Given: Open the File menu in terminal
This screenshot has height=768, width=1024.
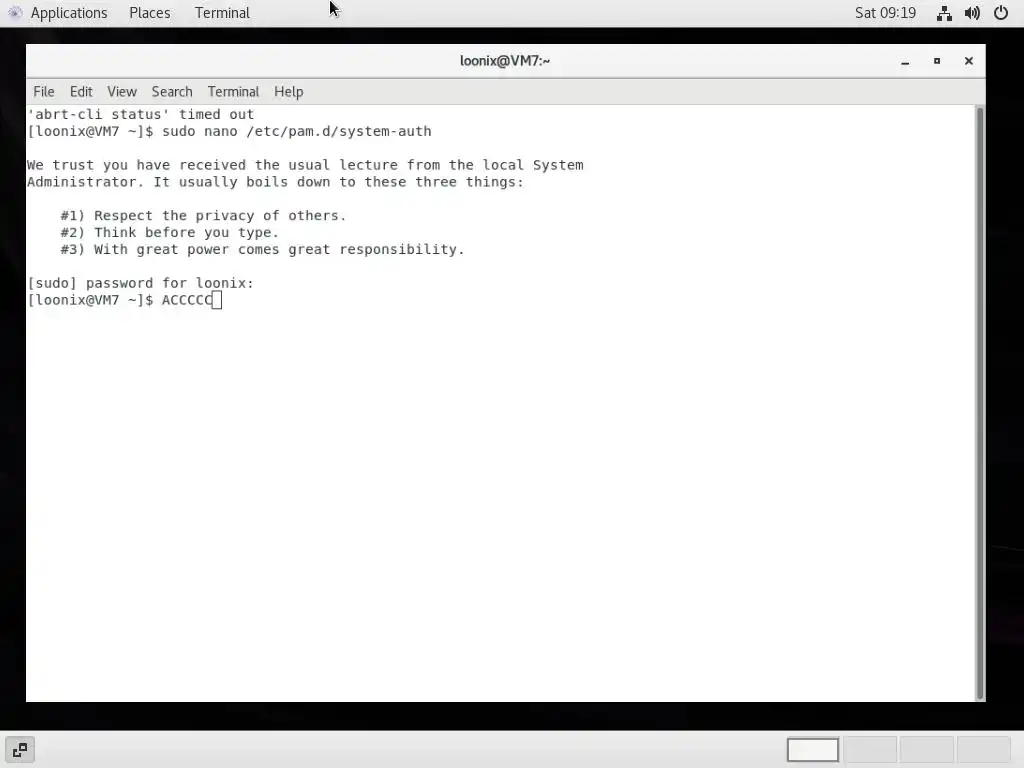Looking at the screenshot, I should pyautogui.click(x=44, y=91).
